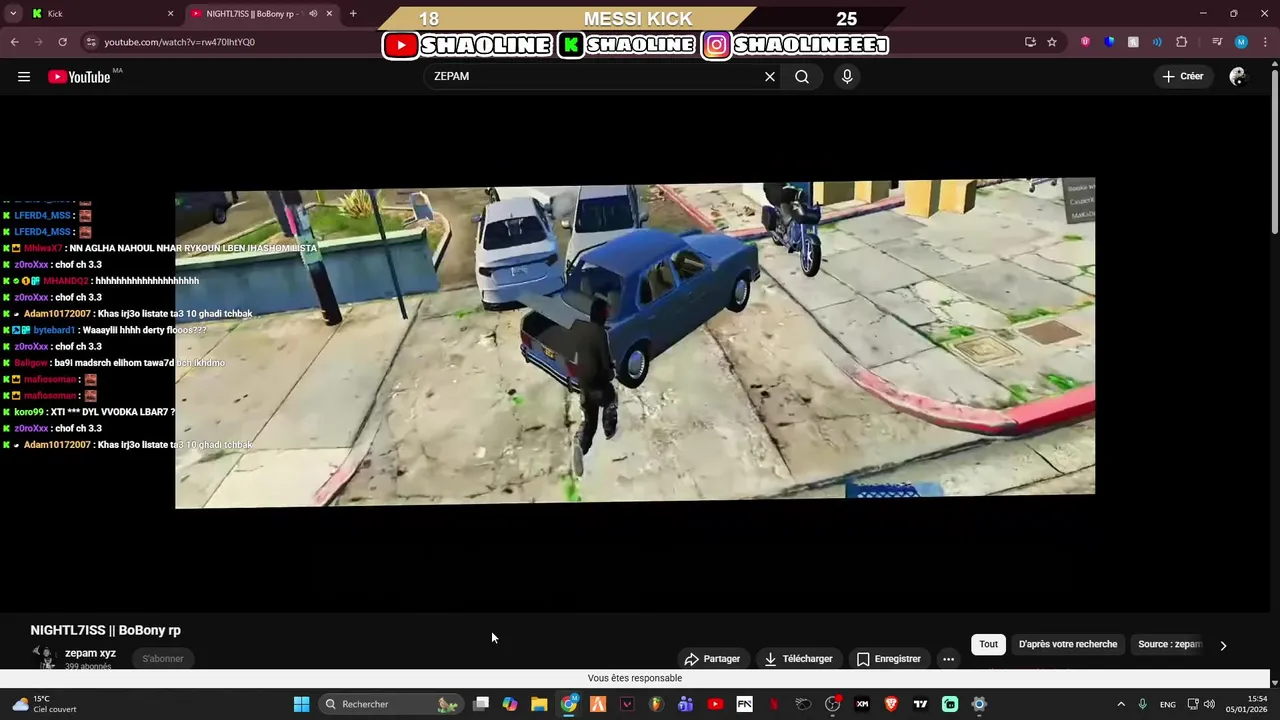
Task: Open the pink shield extension
Action: [x=1085, y=42]
